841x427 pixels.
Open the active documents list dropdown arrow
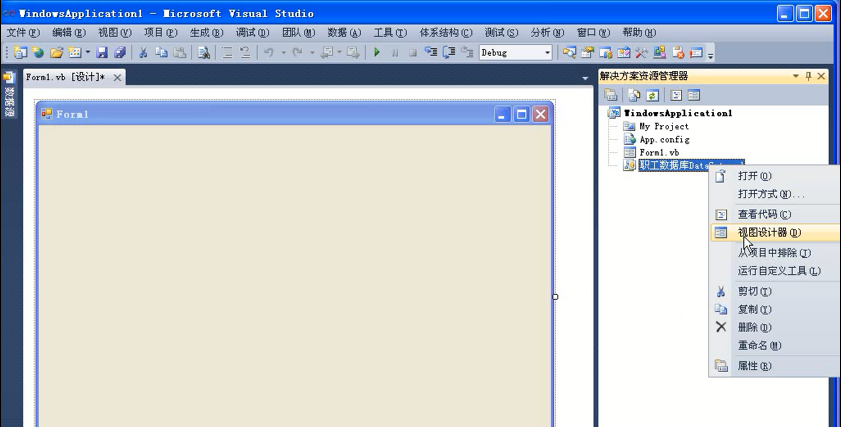click(x=585, y=78)
